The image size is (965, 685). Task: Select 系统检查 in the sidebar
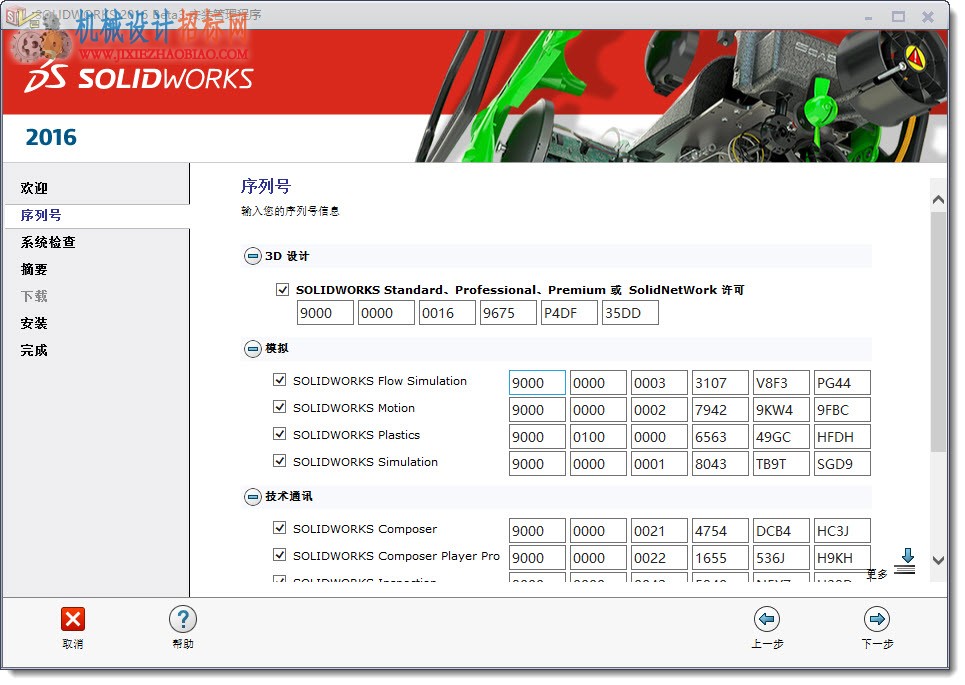(48, 242)
